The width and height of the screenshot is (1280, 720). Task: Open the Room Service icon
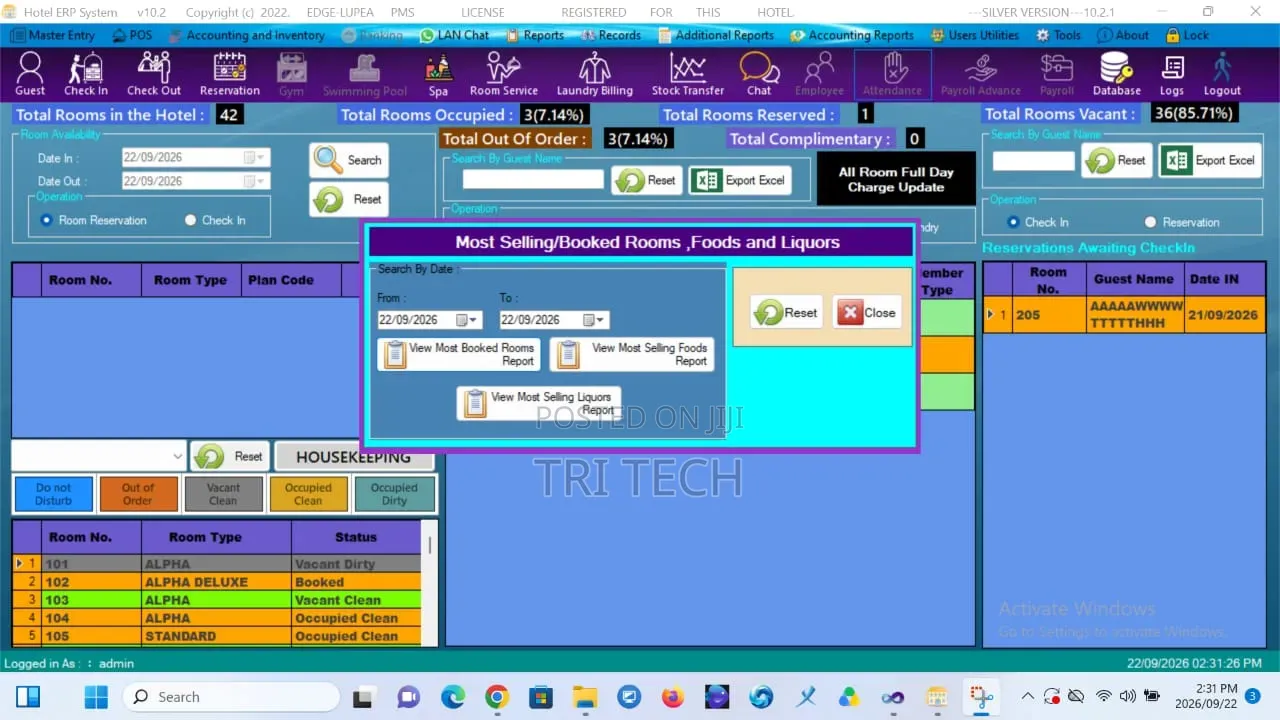(504, 74)
